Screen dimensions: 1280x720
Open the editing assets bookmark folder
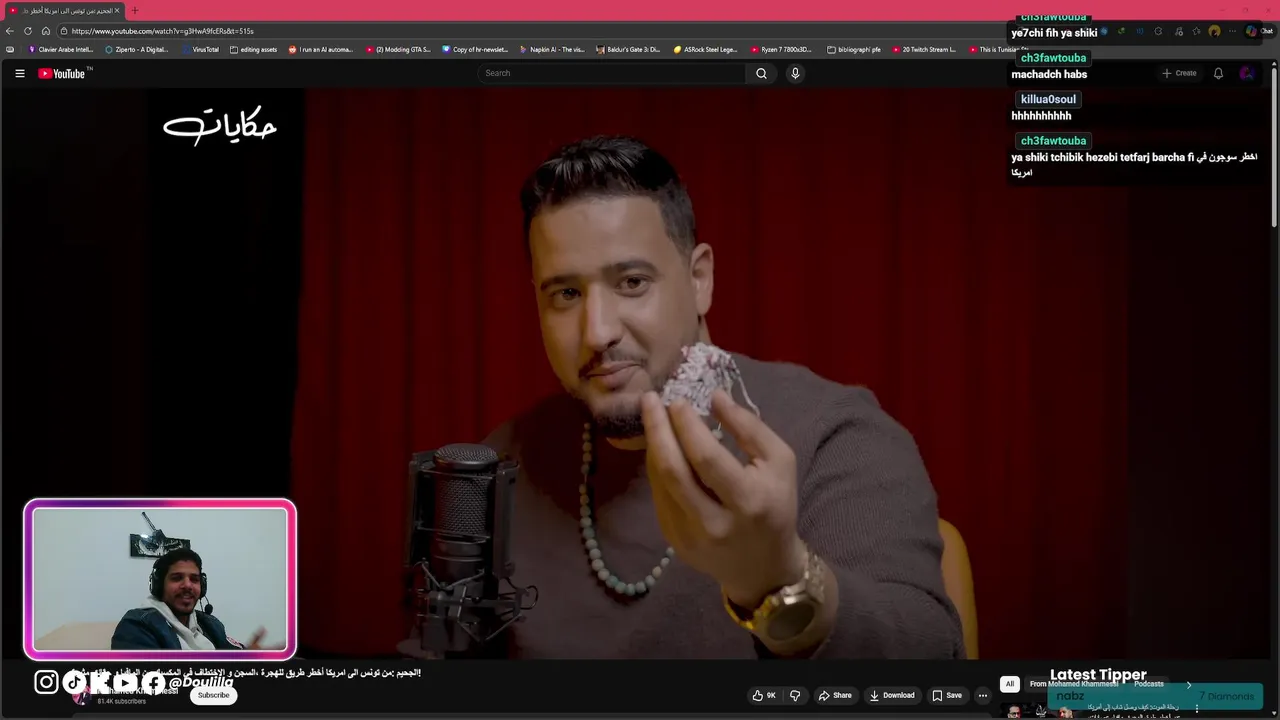point(253,49)
